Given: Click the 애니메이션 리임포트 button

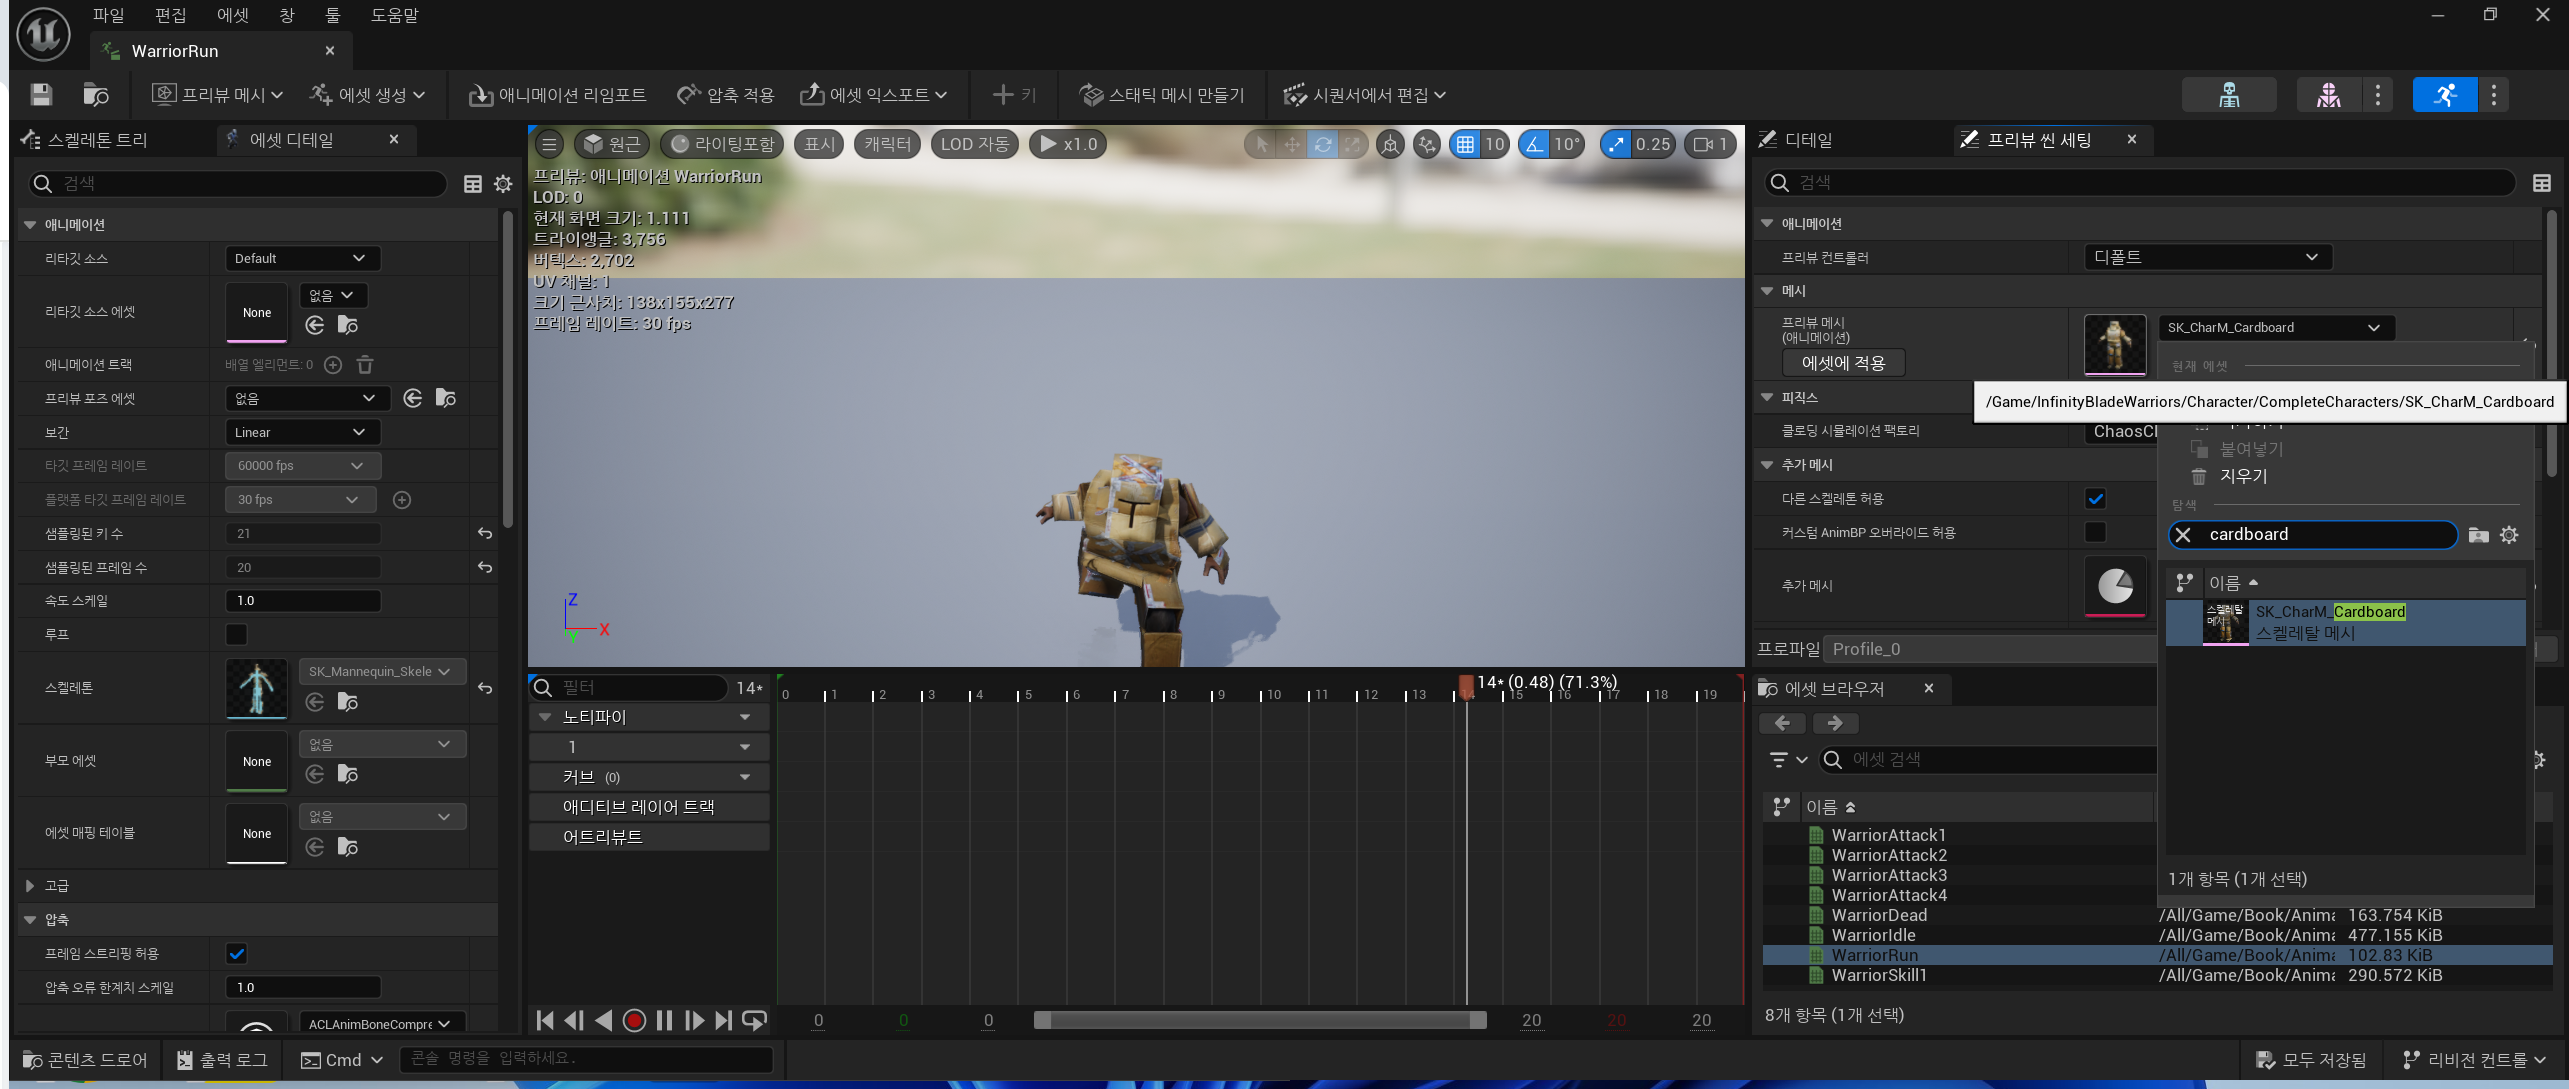Looking at the screenshot, I should click(558, 95).
